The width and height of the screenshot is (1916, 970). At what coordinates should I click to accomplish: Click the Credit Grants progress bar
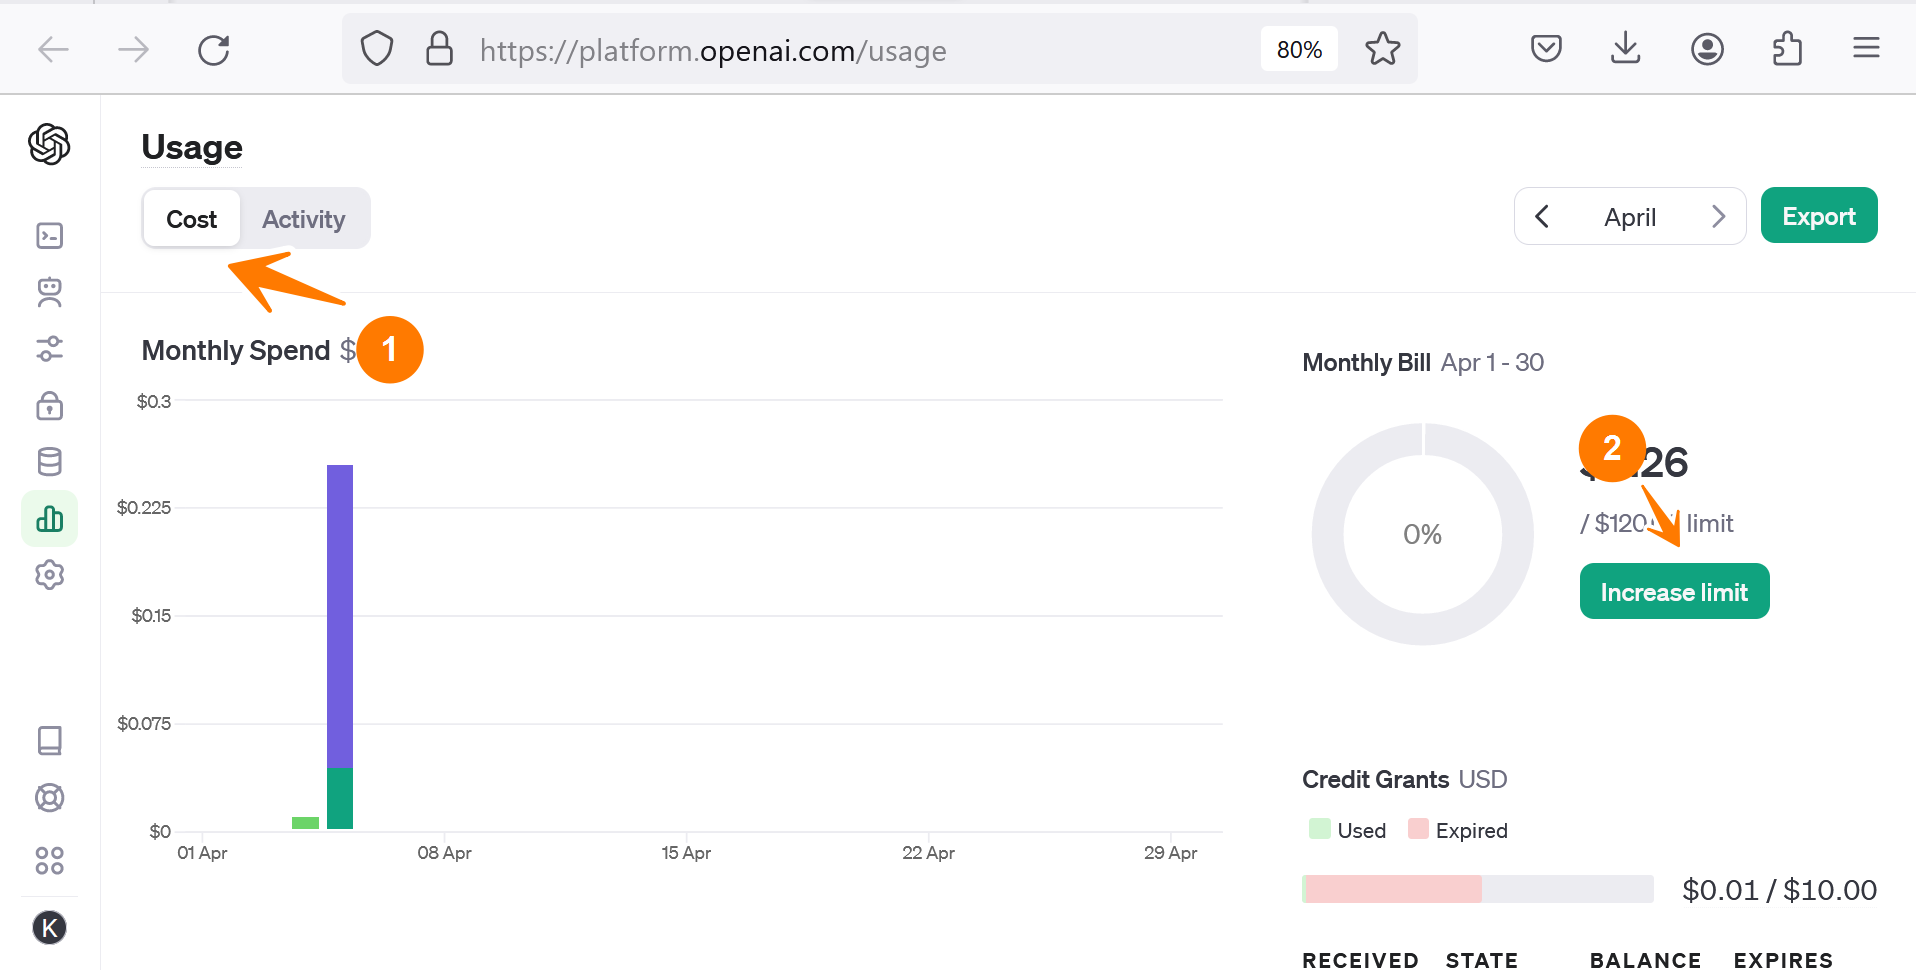(x=1476, y=889)
